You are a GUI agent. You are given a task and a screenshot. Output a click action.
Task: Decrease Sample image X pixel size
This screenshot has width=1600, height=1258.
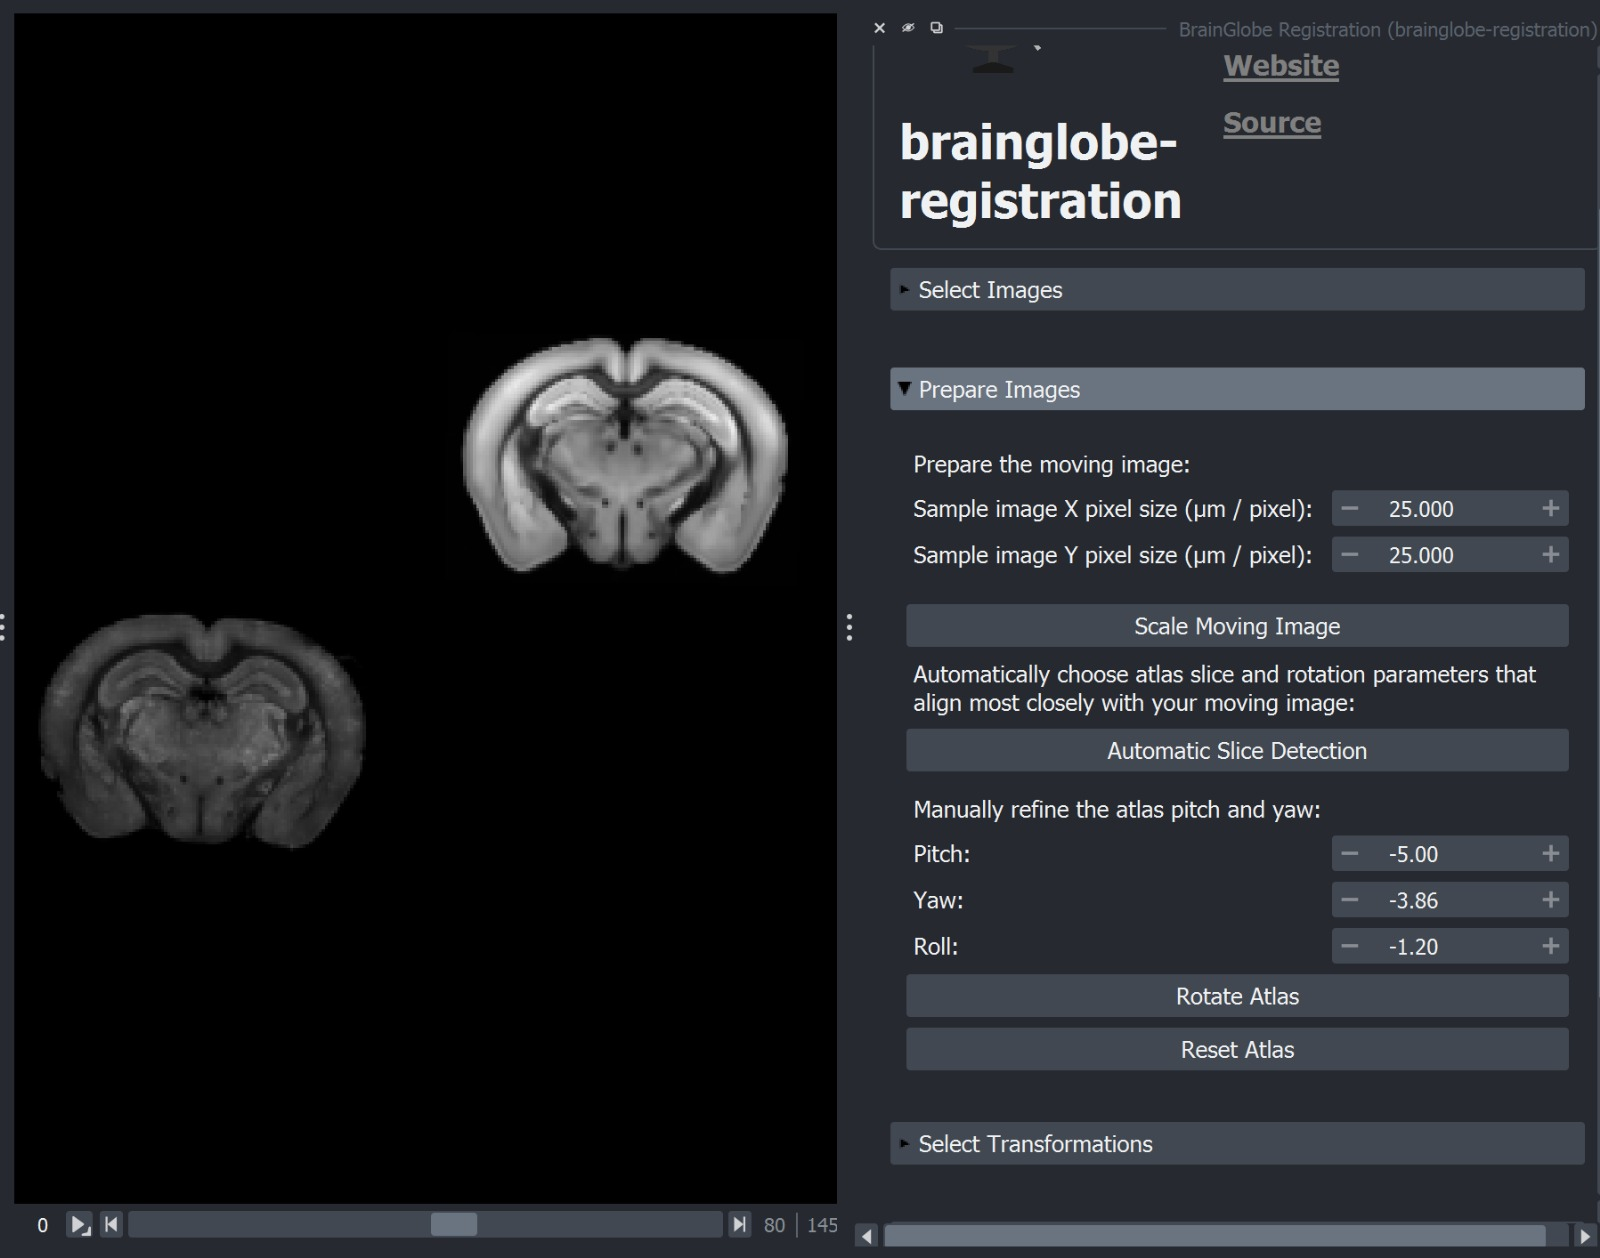tap(1350, 509)
